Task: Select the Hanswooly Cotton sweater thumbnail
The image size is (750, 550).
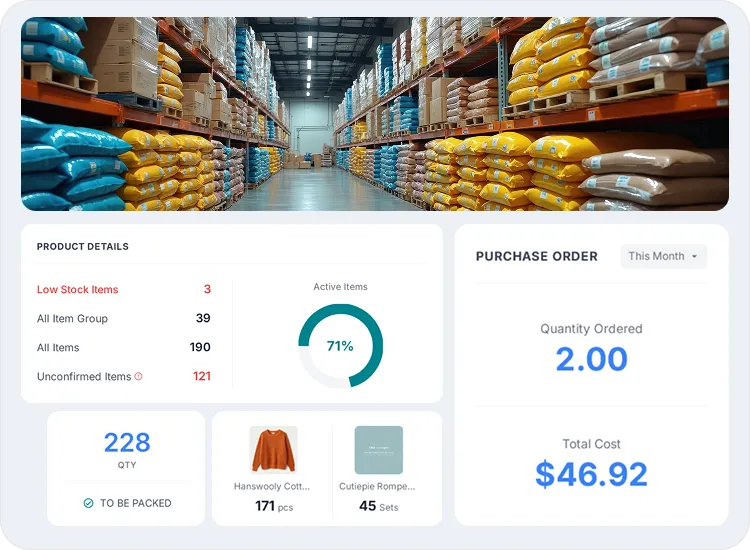Action: [273, 450]
